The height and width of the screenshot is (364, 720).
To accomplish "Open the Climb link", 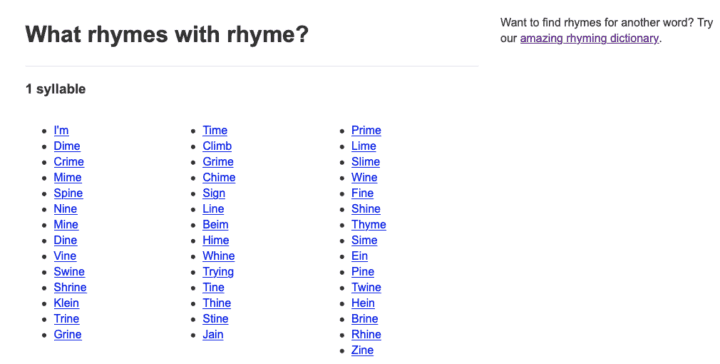I will 217,146.
